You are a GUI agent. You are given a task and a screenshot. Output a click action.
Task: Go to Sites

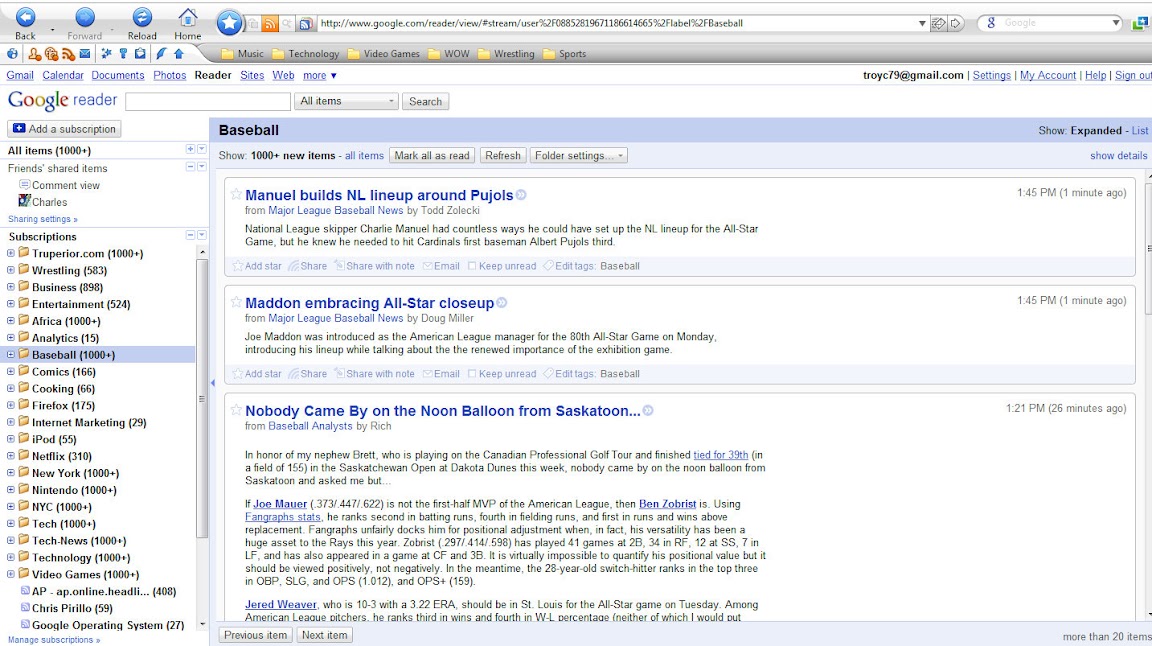pos(252,75)
